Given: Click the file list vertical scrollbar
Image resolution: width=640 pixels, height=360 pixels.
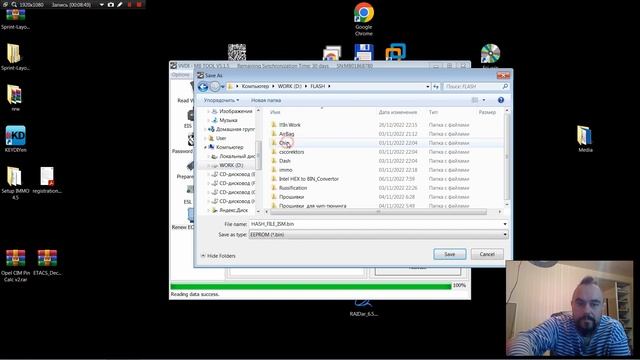Looking at the screenshot, I should [x=507, y=156].
